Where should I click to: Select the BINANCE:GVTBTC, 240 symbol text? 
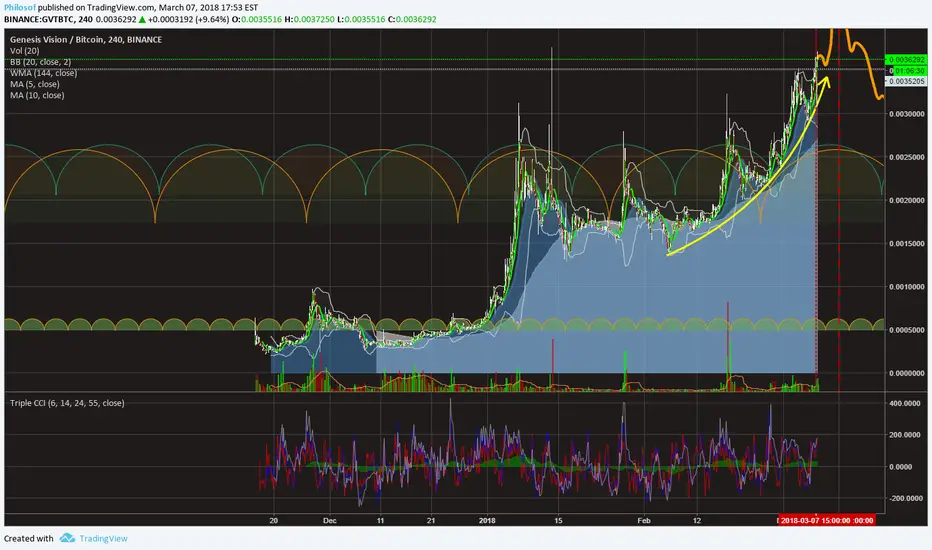tap(48, 20)
